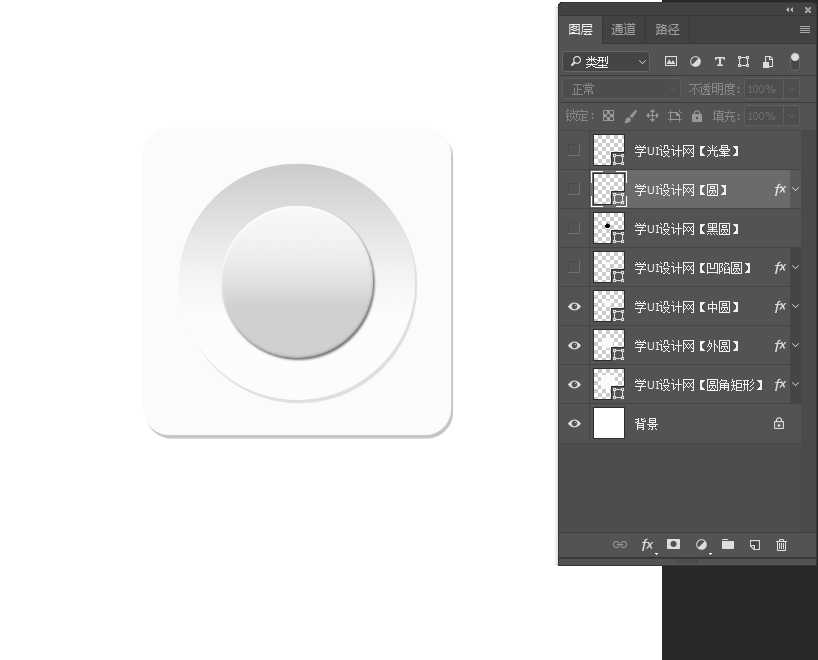Add a layer mask

pos(674,545)
